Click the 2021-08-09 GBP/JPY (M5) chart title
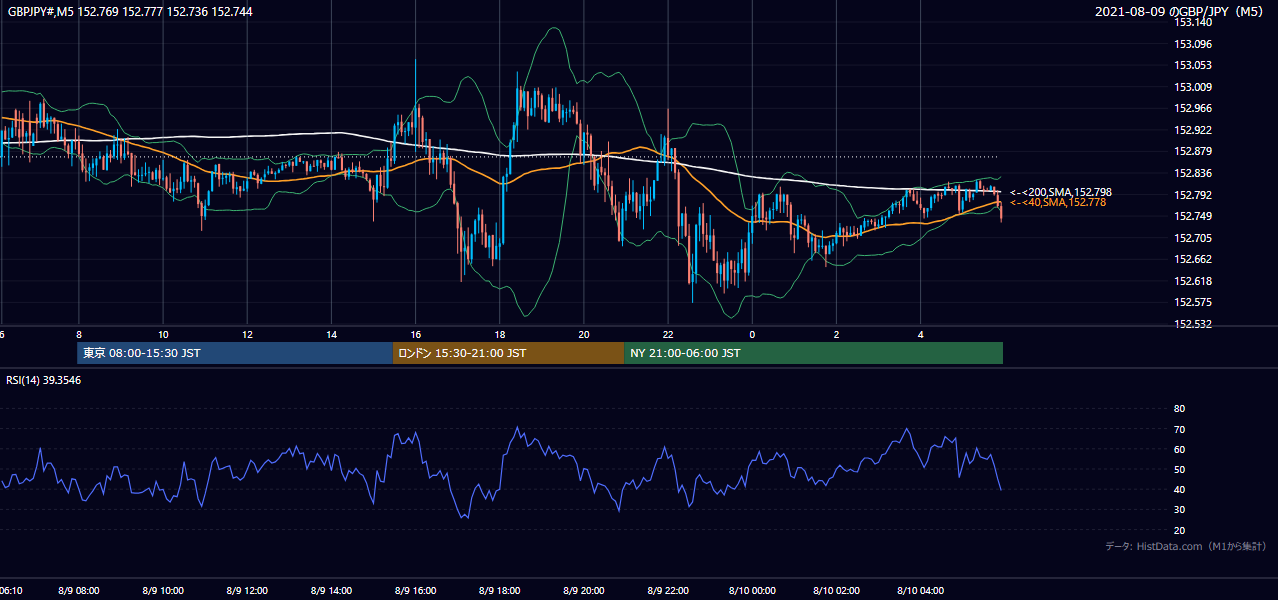Viewport: 1278px width, 600px height. pyautogui.click(x=1179, y=12)
